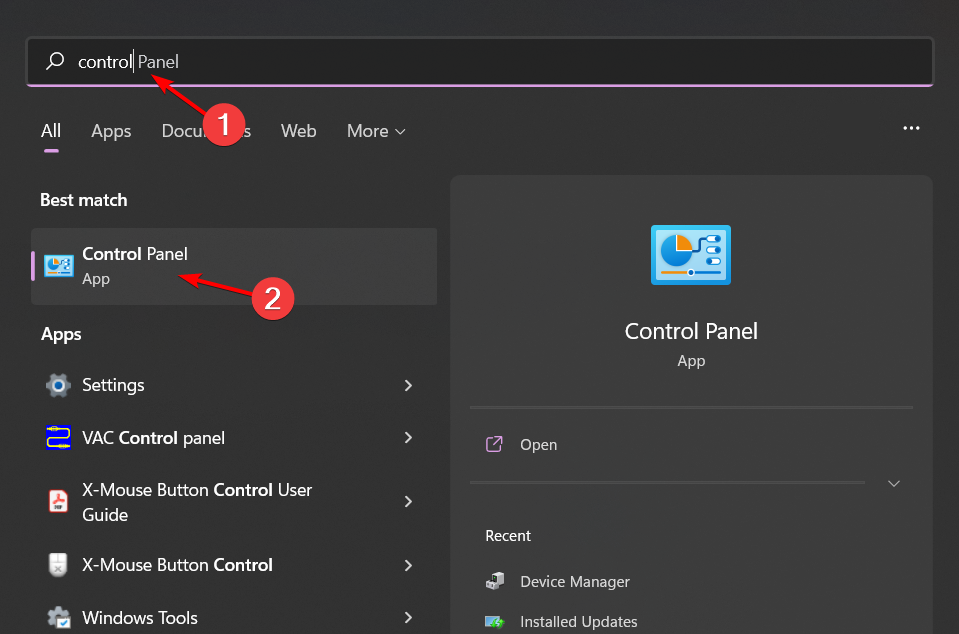Switch to the Apps tab
Viewport: 959px width, 634px height.
[111, 131]
